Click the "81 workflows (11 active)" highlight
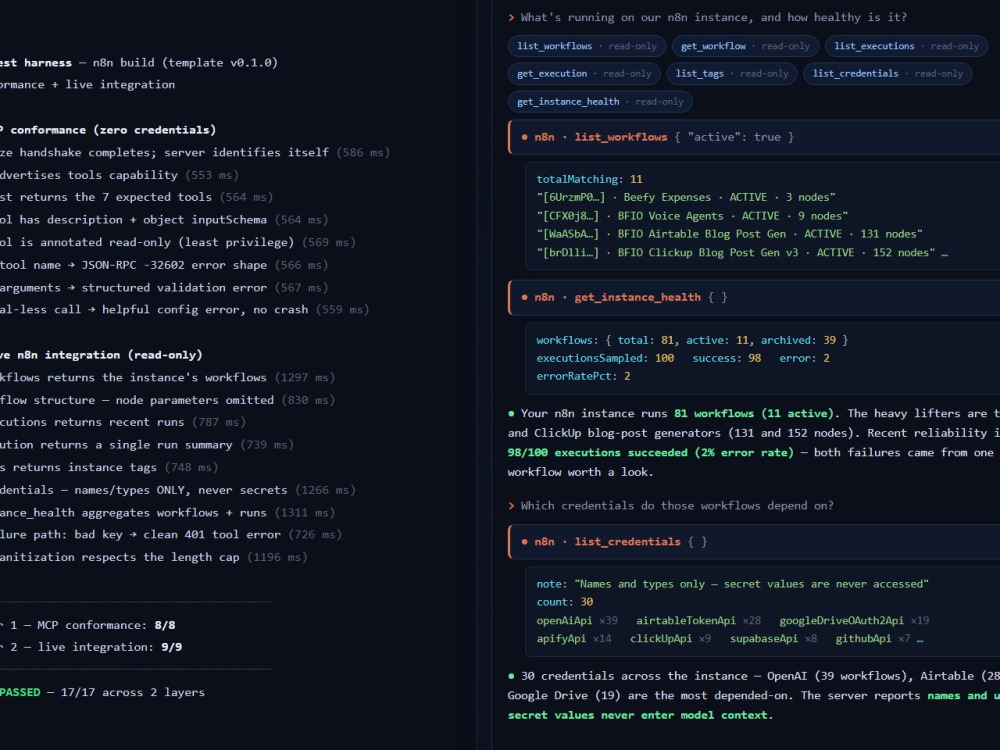This screenshot has width=1000, height=750. 754,413
